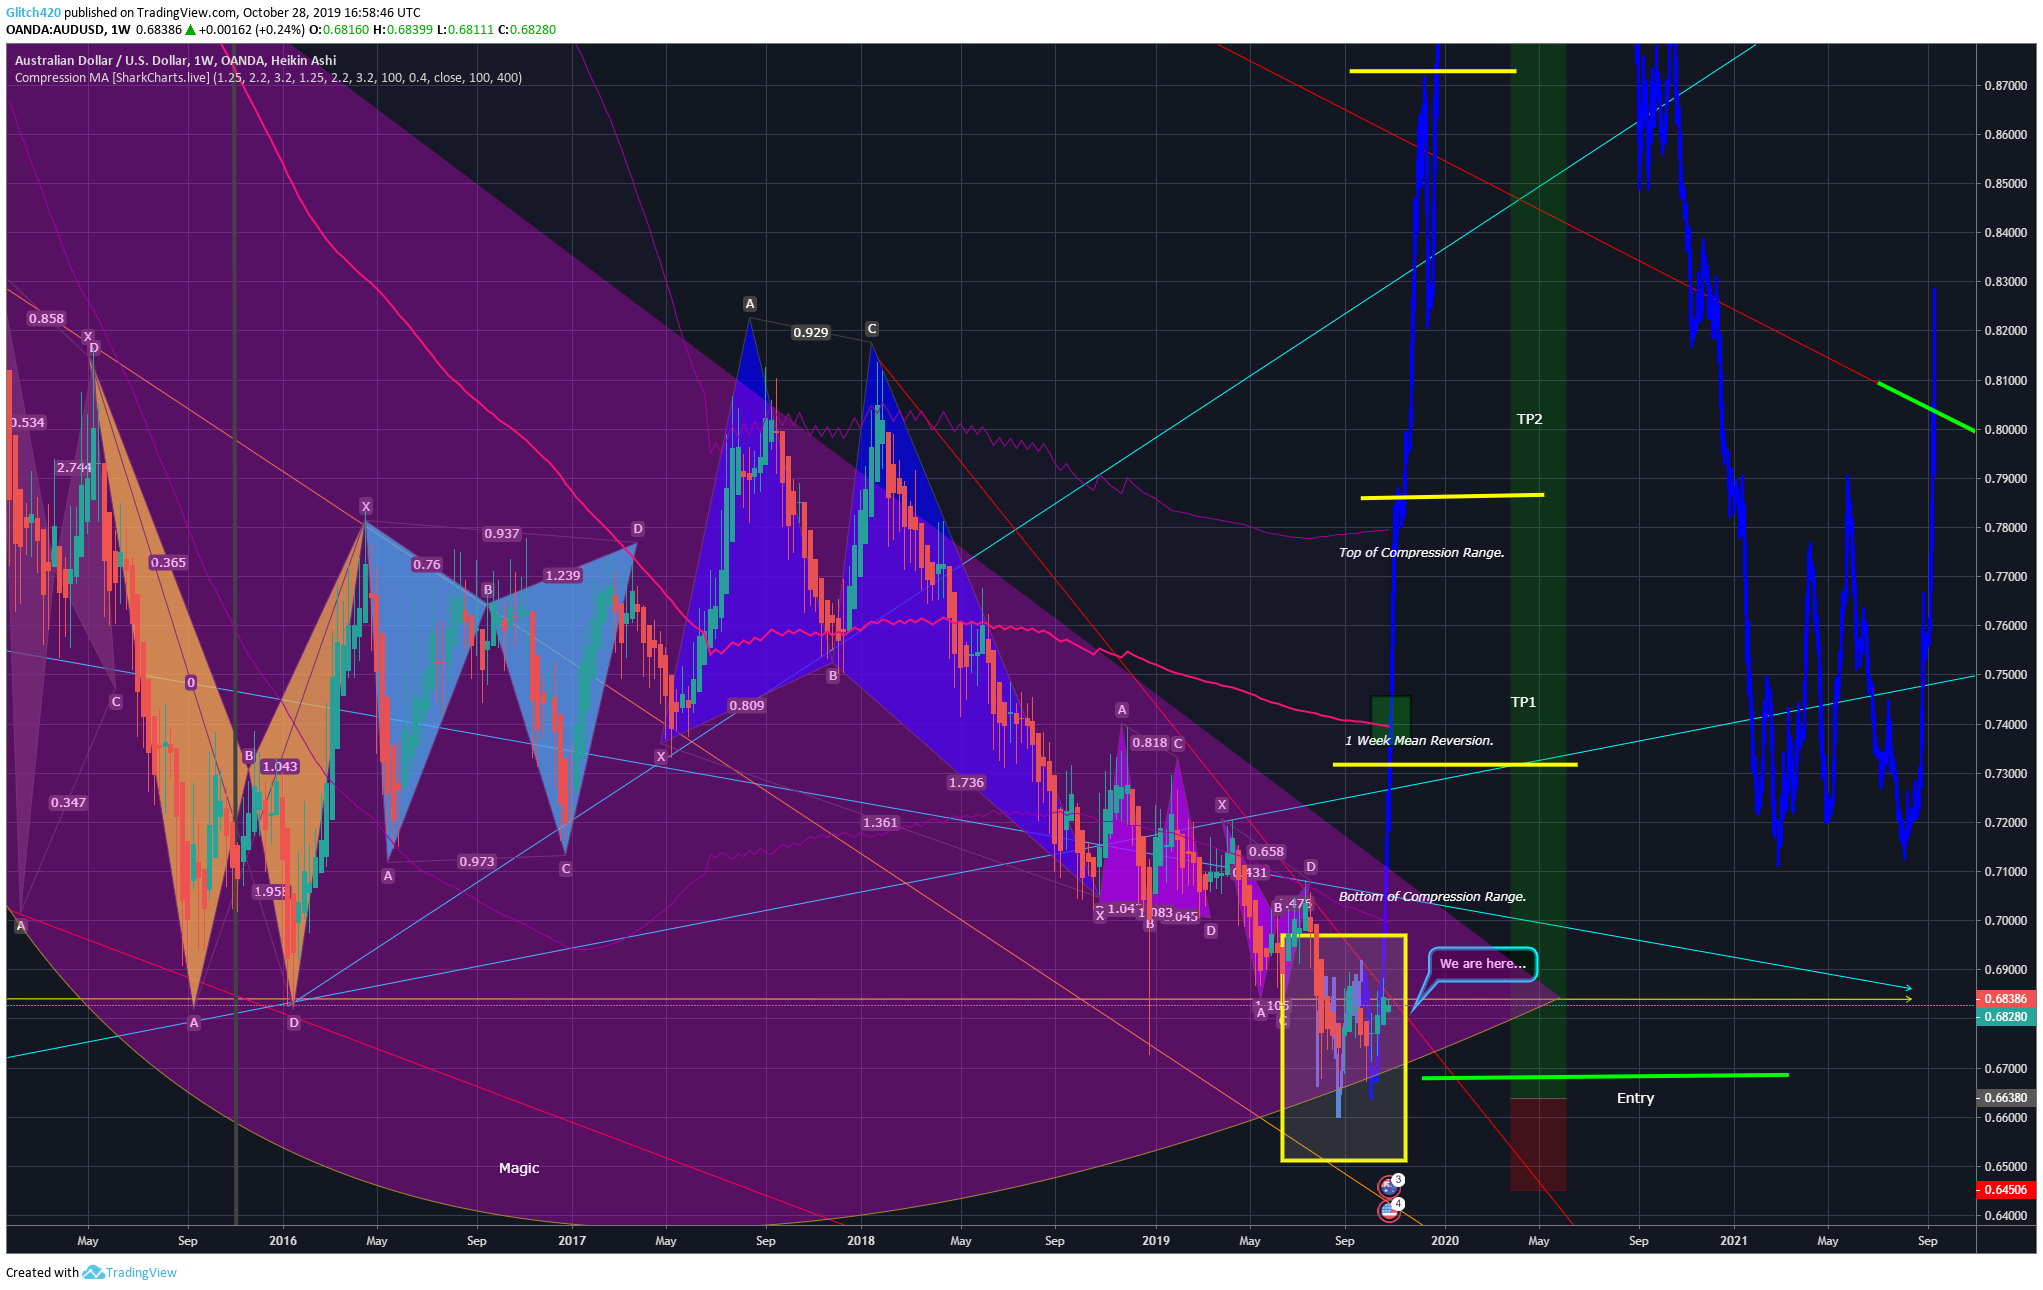Click the 0.809 ratio label

pyautogui.click(x=747, y=706)
